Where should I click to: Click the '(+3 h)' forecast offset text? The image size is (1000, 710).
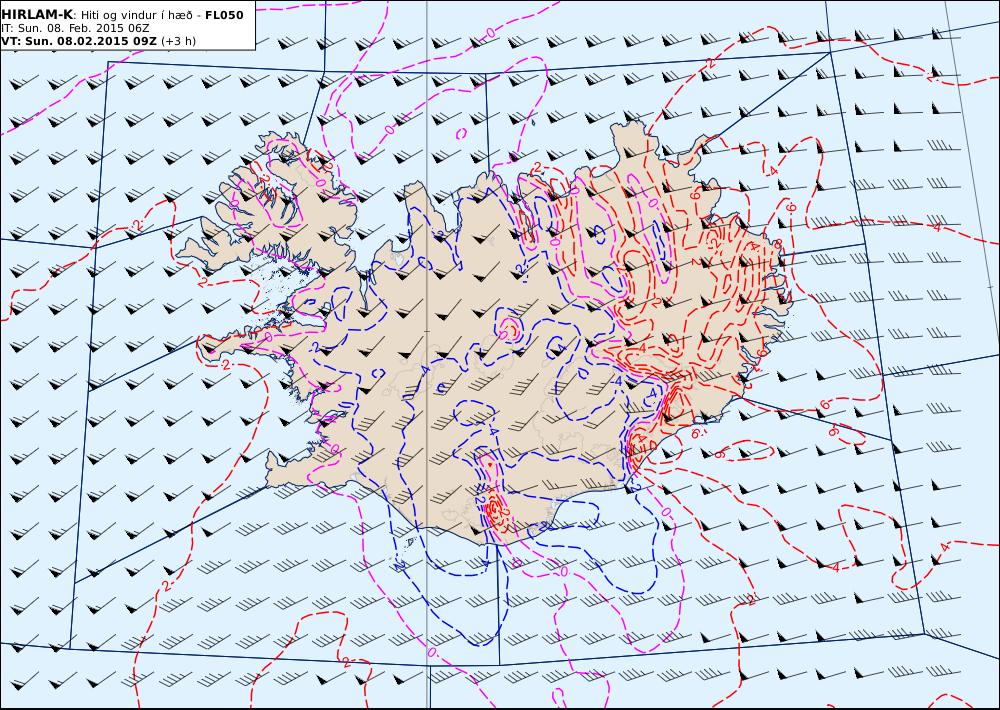(x=179, y=41)
